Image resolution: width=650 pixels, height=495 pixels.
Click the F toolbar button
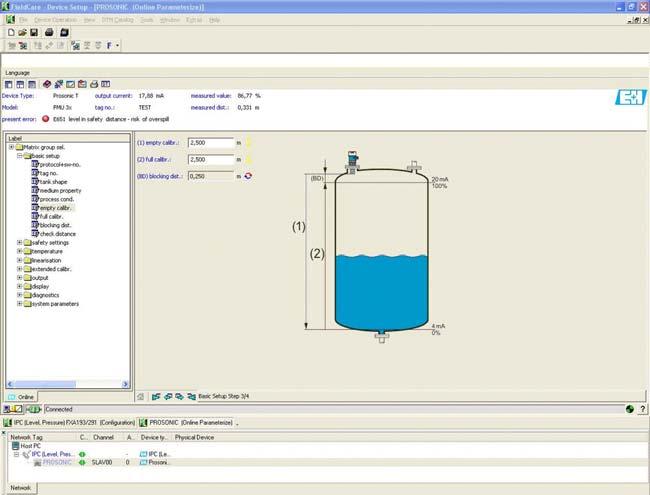(109, 46)
